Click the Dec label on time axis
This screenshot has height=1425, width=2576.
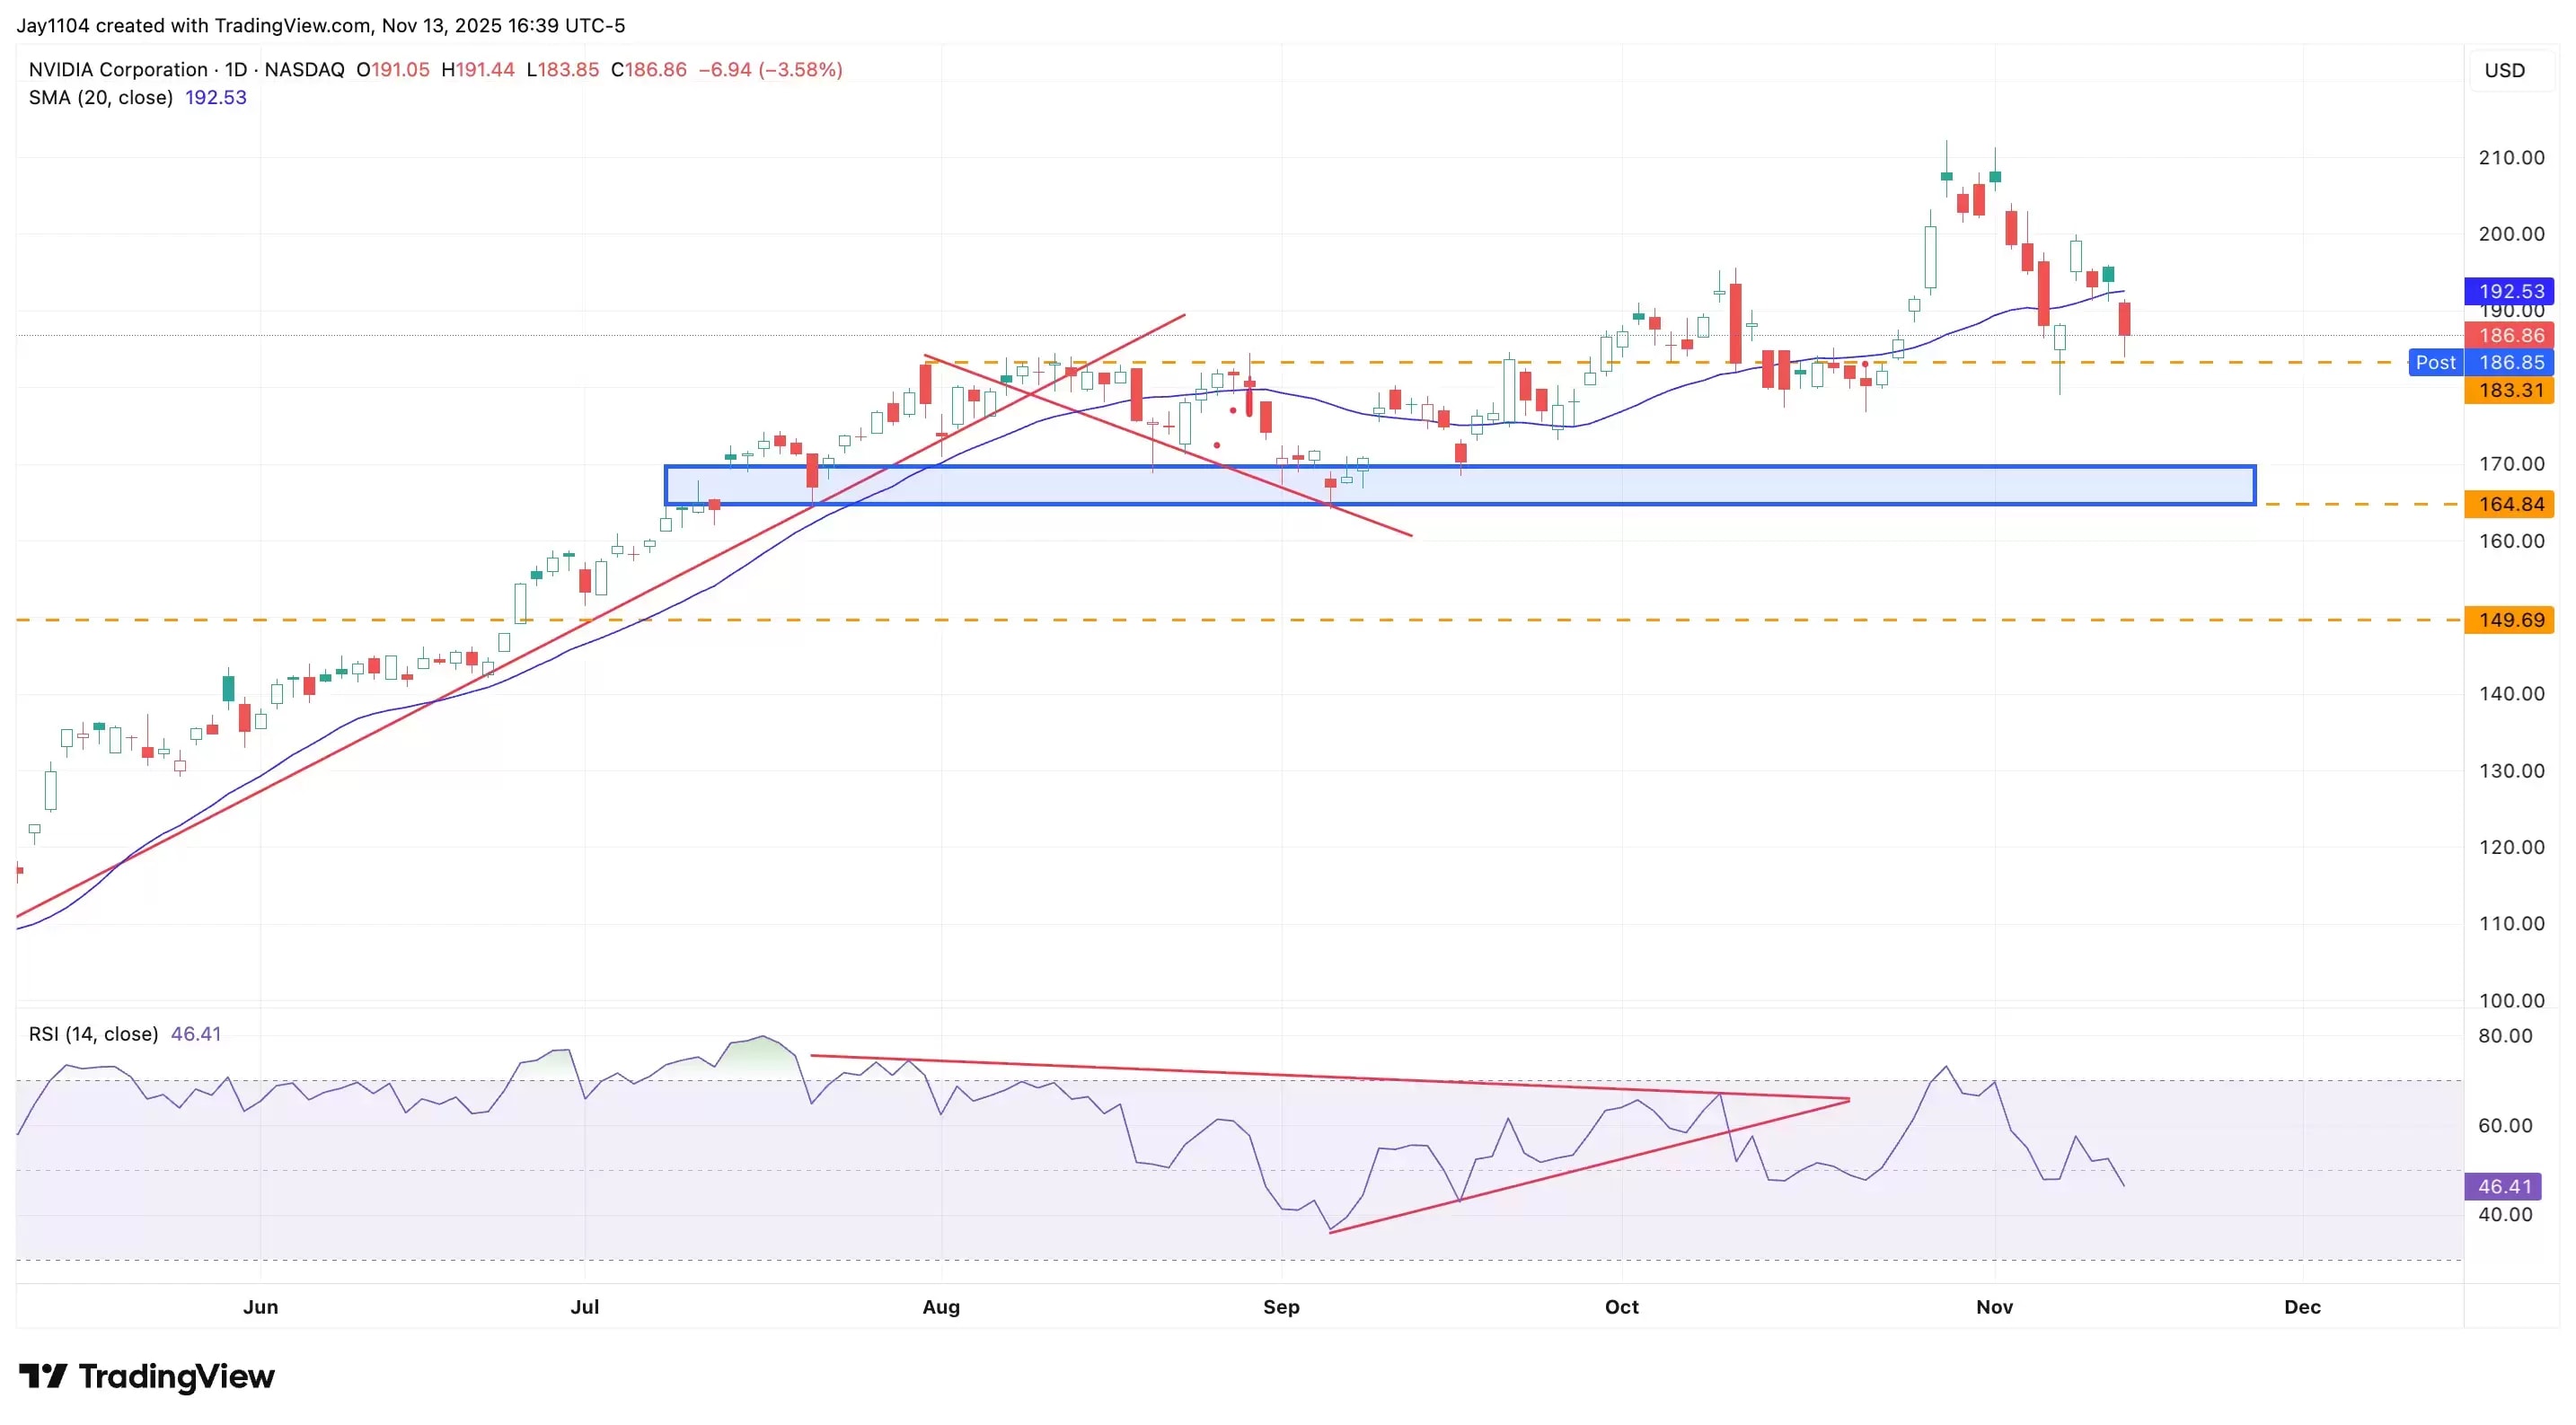click(2302, 1307)
